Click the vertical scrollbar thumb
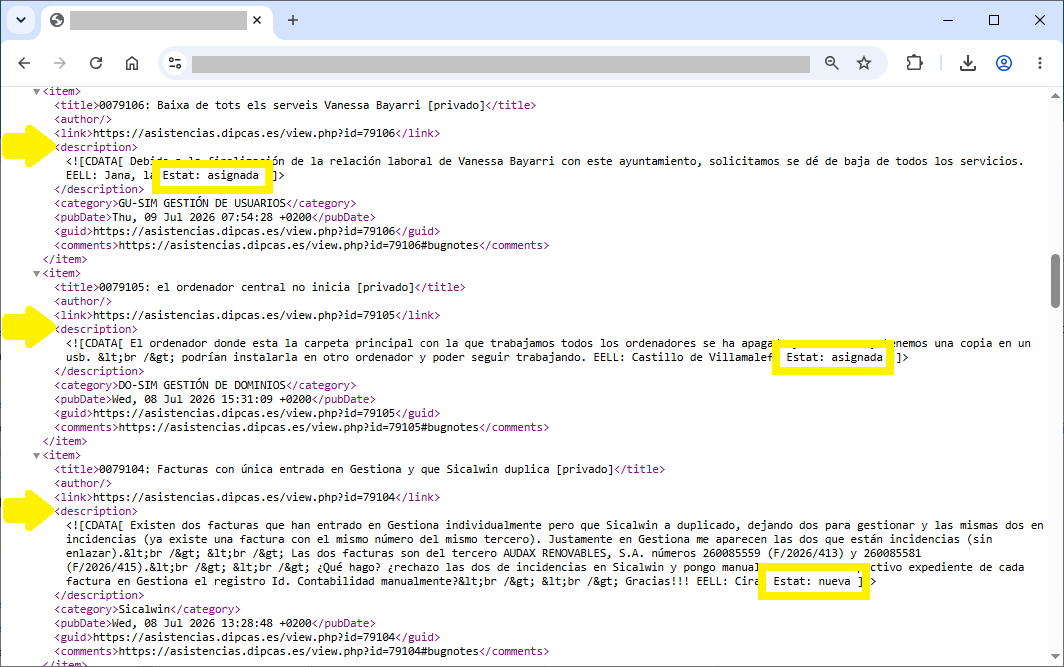Screen dimensions: 1064x667 point(1055,280)
